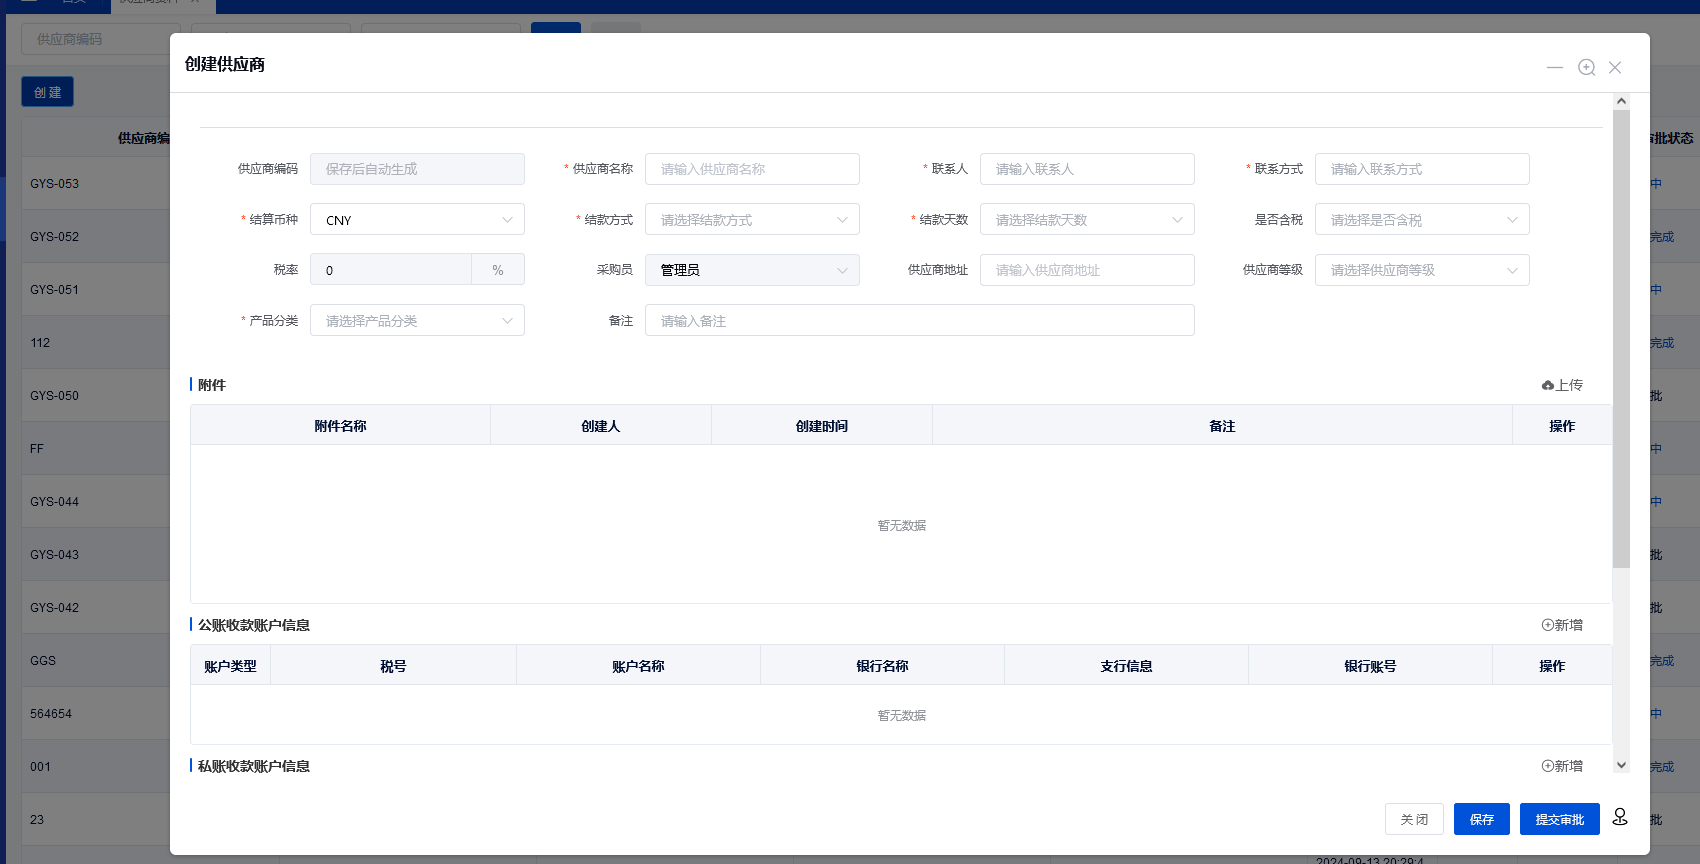Viewport: 1700px width, 864px height.
Task: Open the 结款天数 dropdown
Action: (1087, 220)
